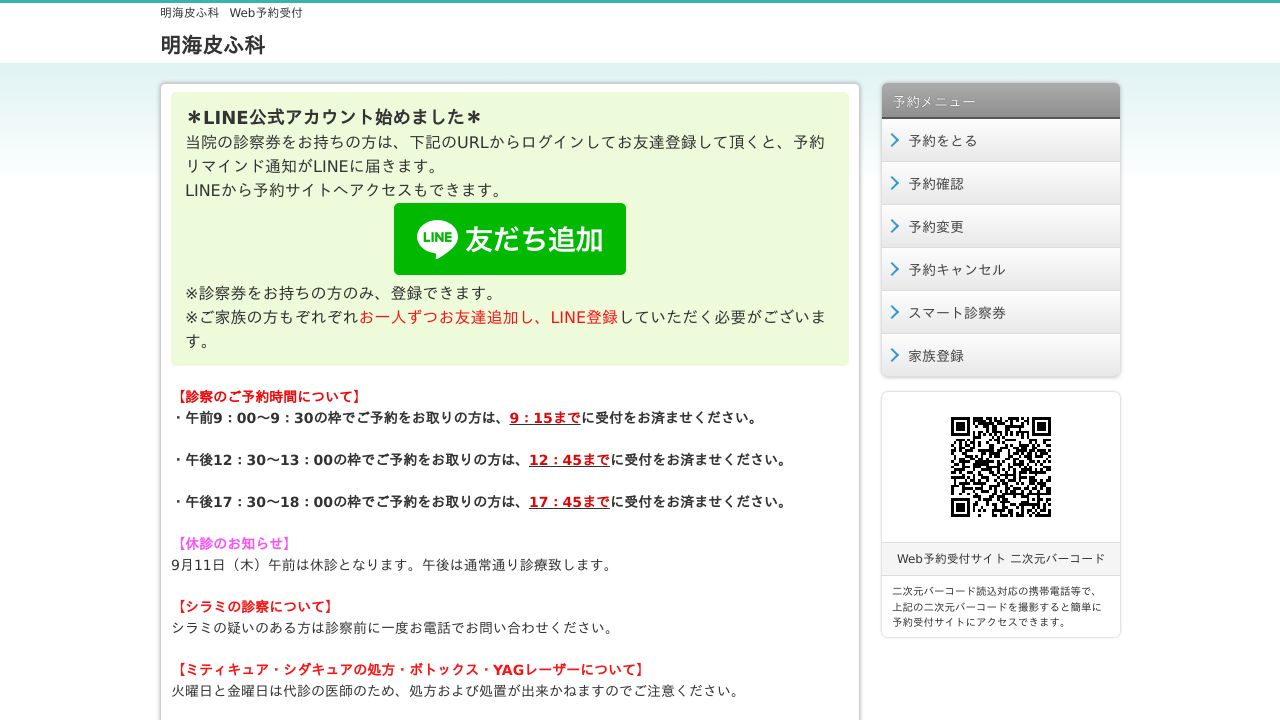Screen dimensions: 1280x720
Task: Click the chevron icon beside スマート診察券
Action: 894,312
